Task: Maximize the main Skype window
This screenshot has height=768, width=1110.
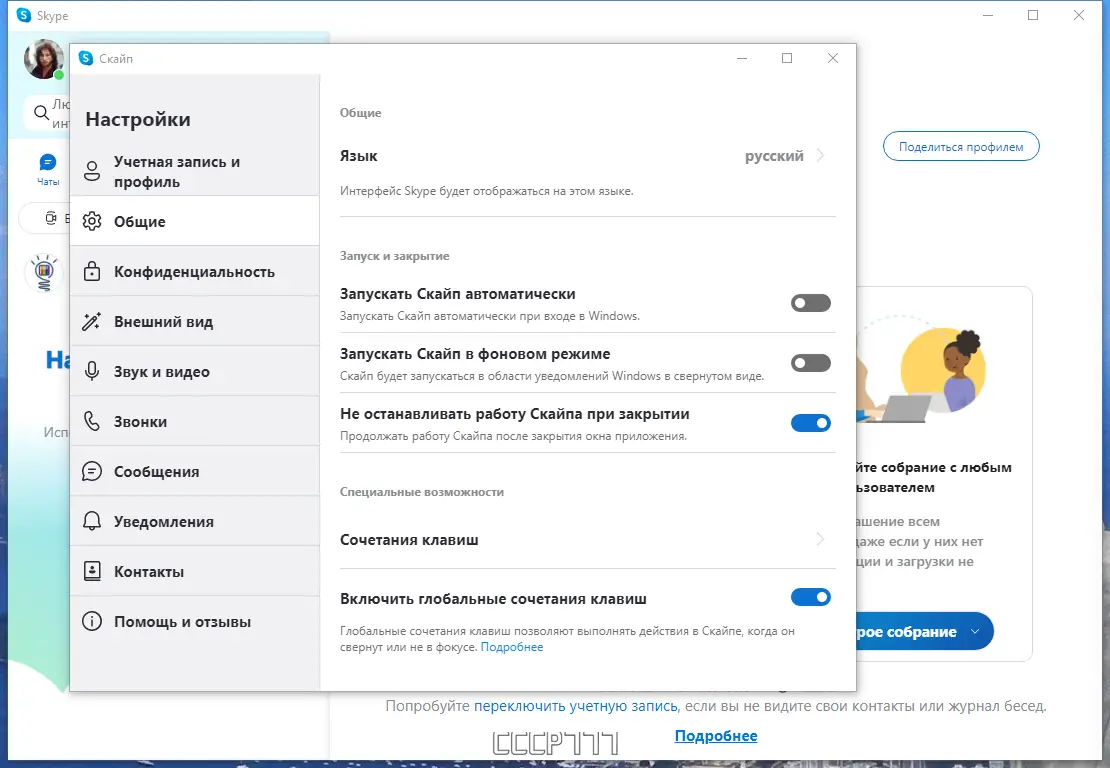Action: pos(1033,15)
